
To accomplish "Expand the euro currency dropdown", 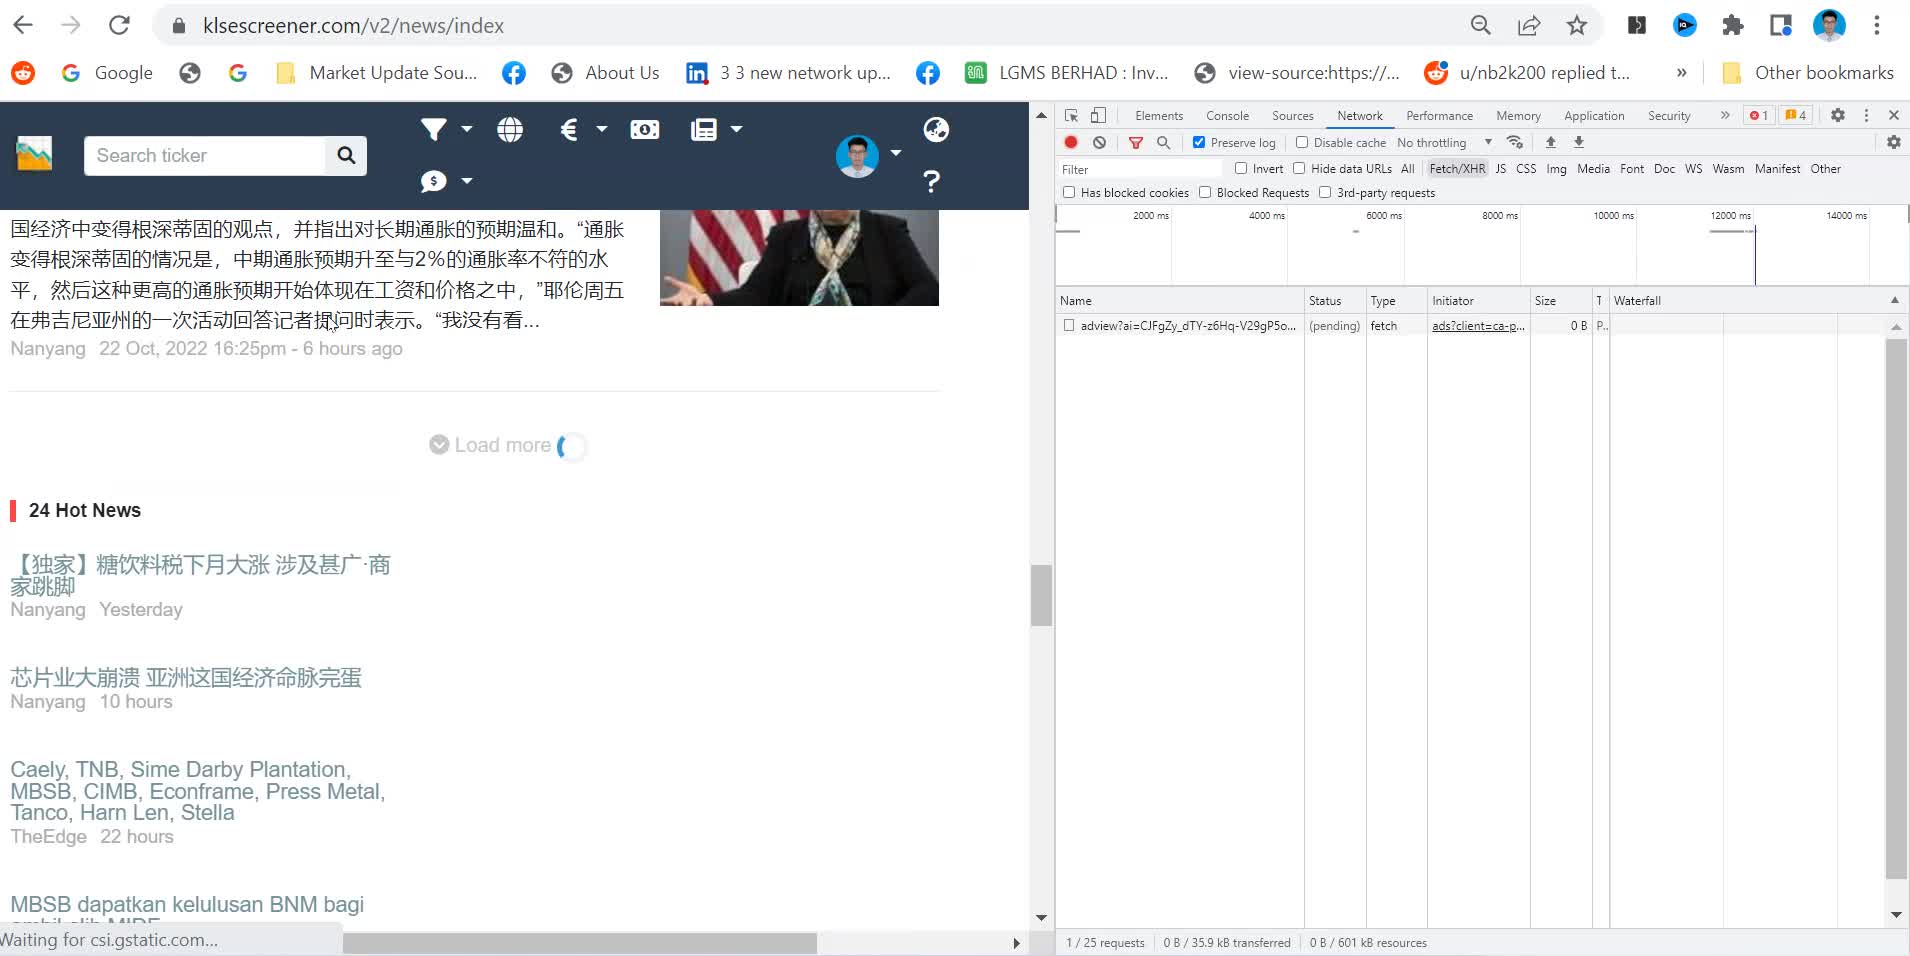I will [x=582, y=129].
